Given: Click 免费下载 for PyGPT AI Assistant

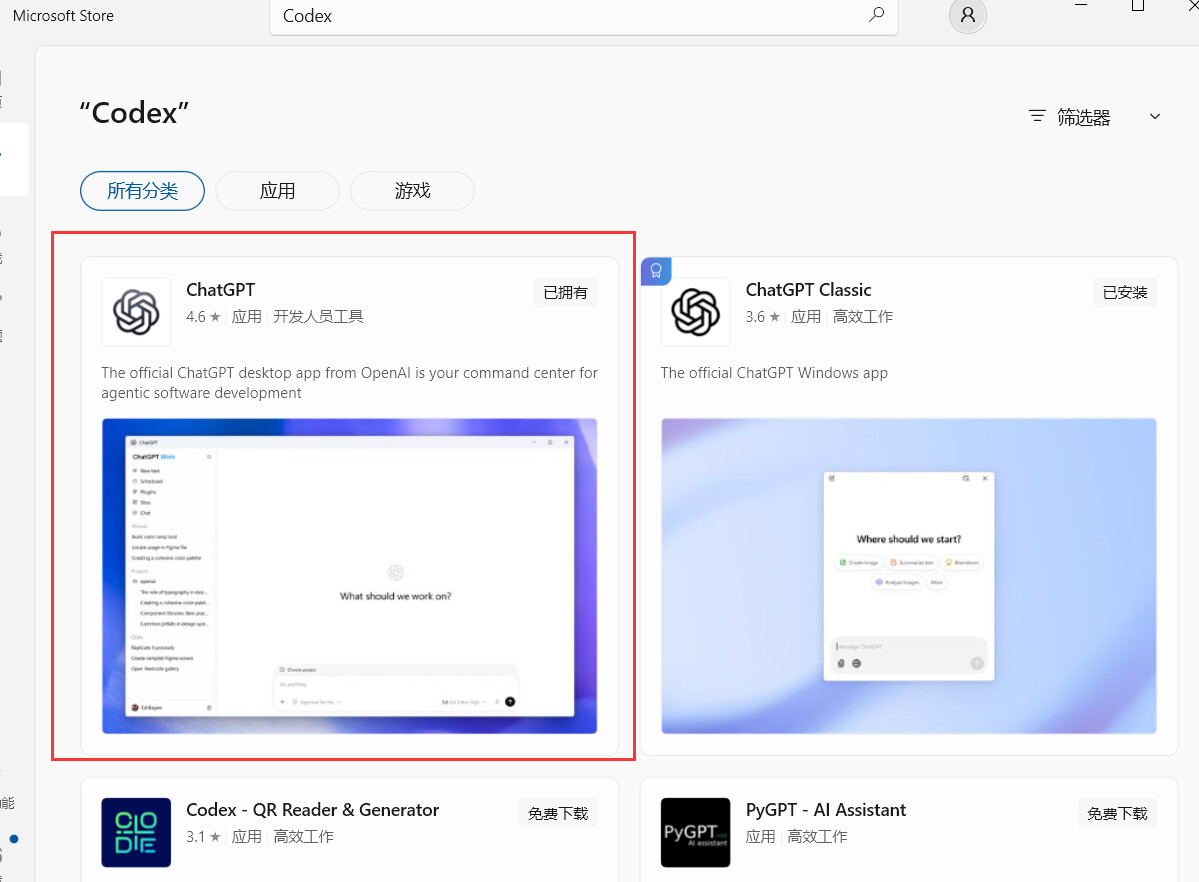Looking at the screenshot, I should point(1117,813).
